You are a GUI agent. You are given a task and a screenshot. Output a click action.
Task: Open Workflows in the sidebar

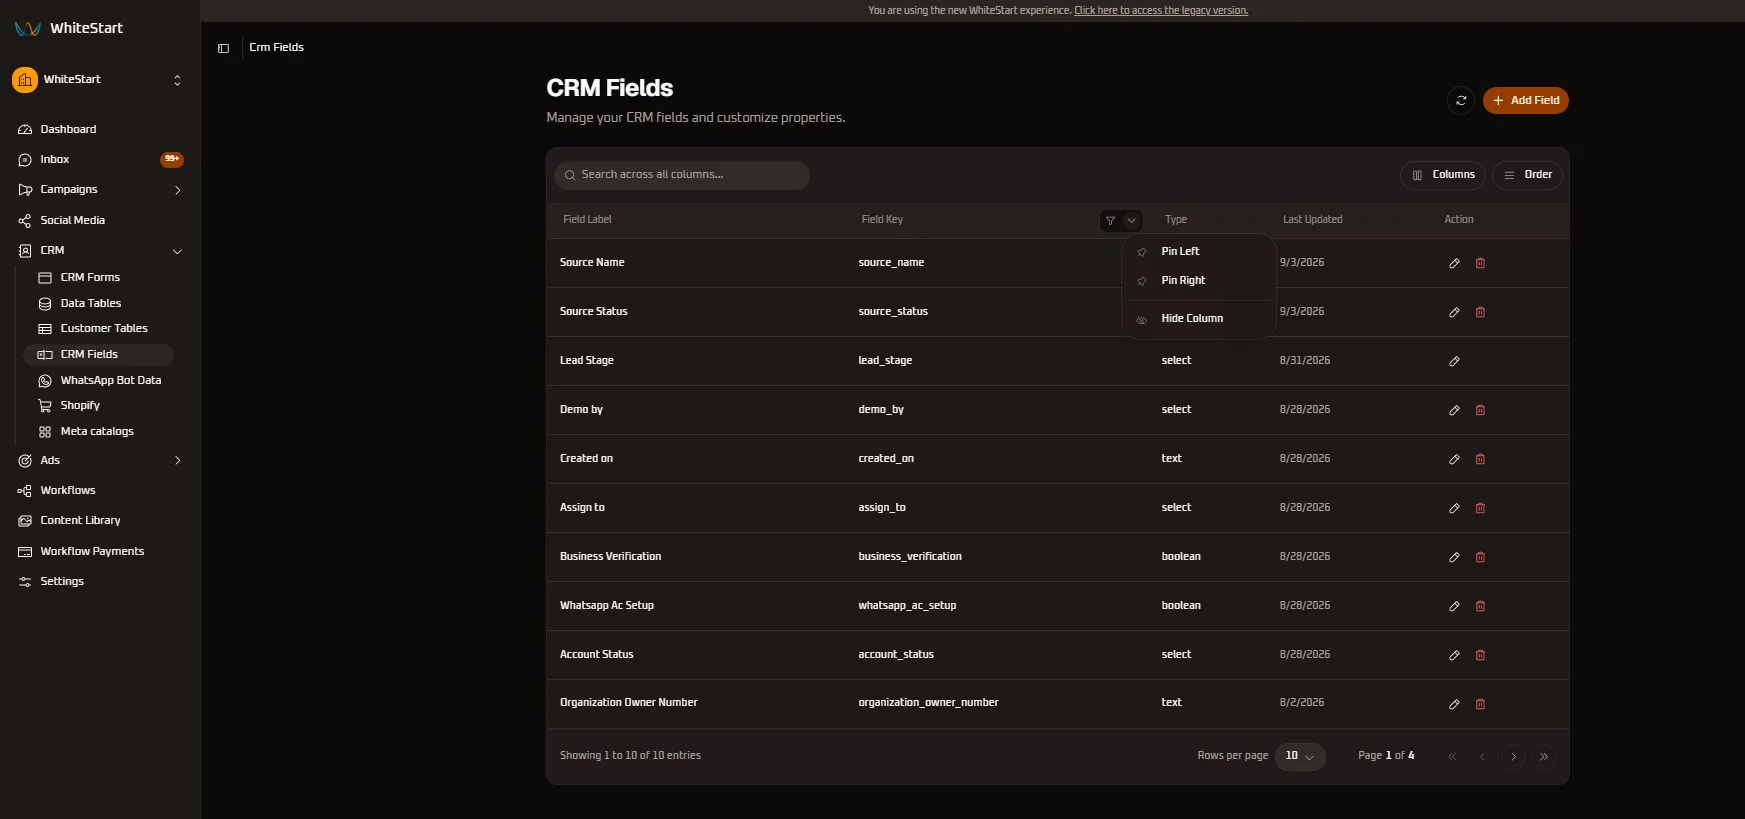pyautogui.click(x=100, y=491)
